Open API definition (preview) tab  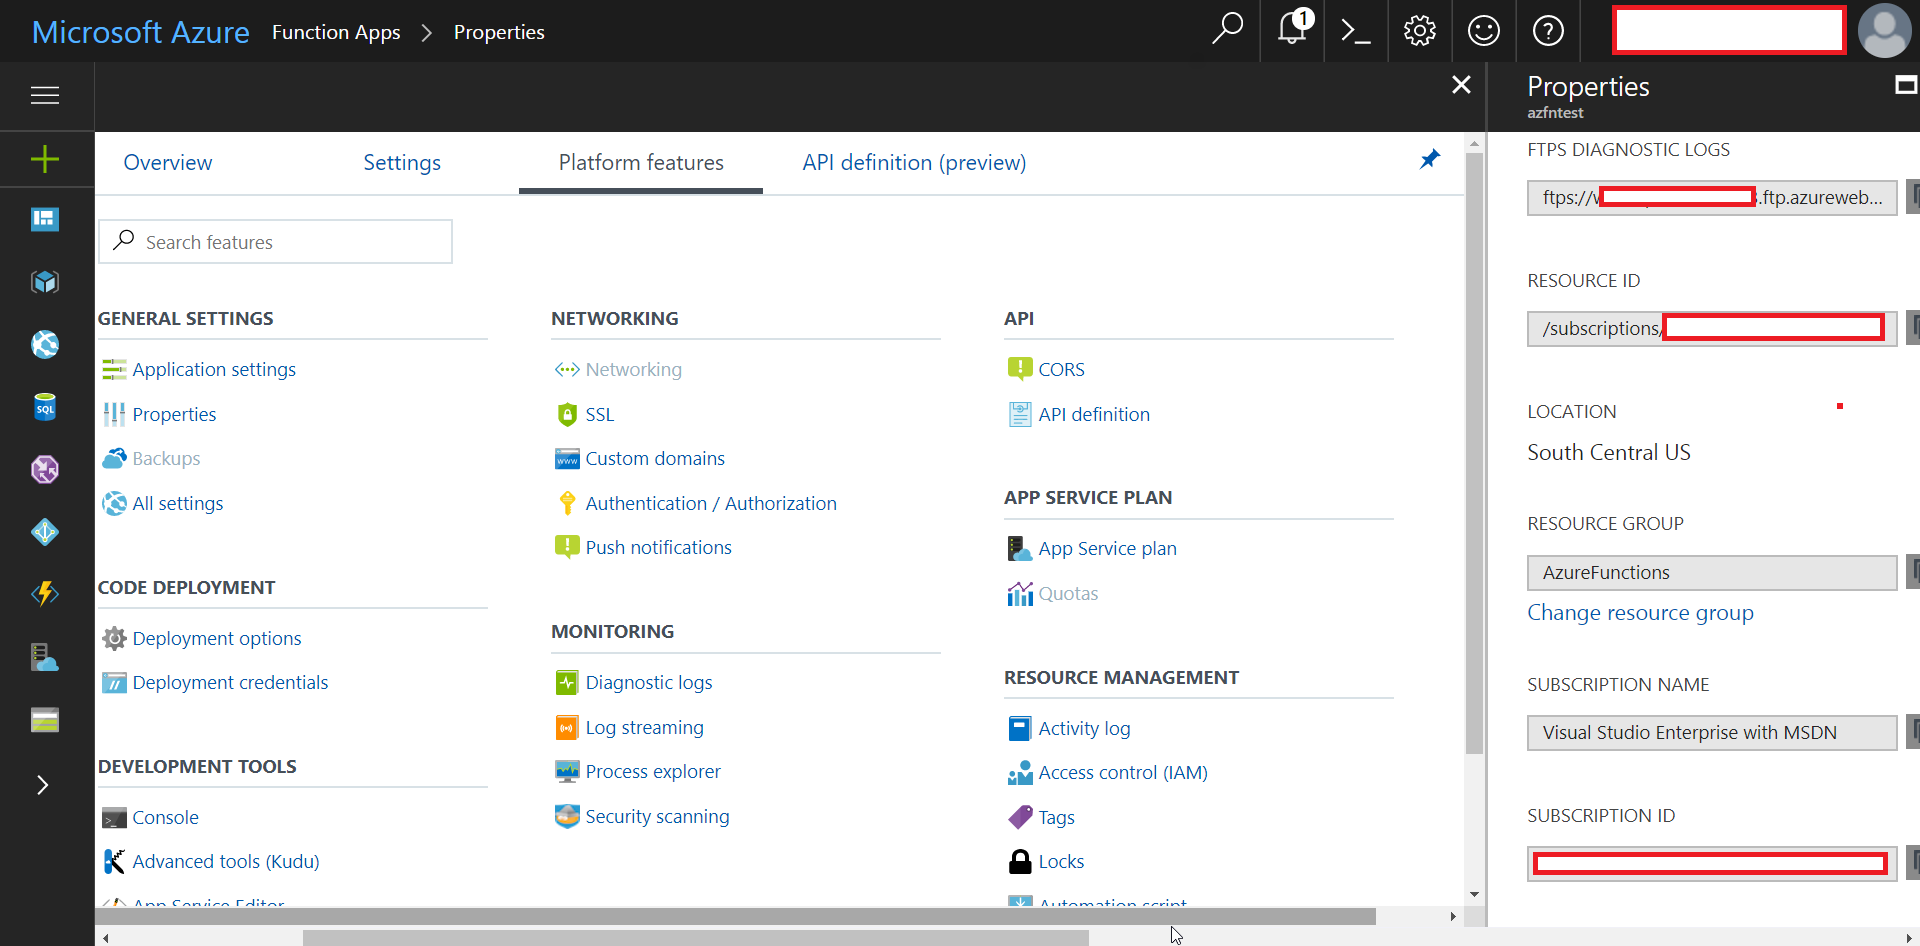point(914,162)
